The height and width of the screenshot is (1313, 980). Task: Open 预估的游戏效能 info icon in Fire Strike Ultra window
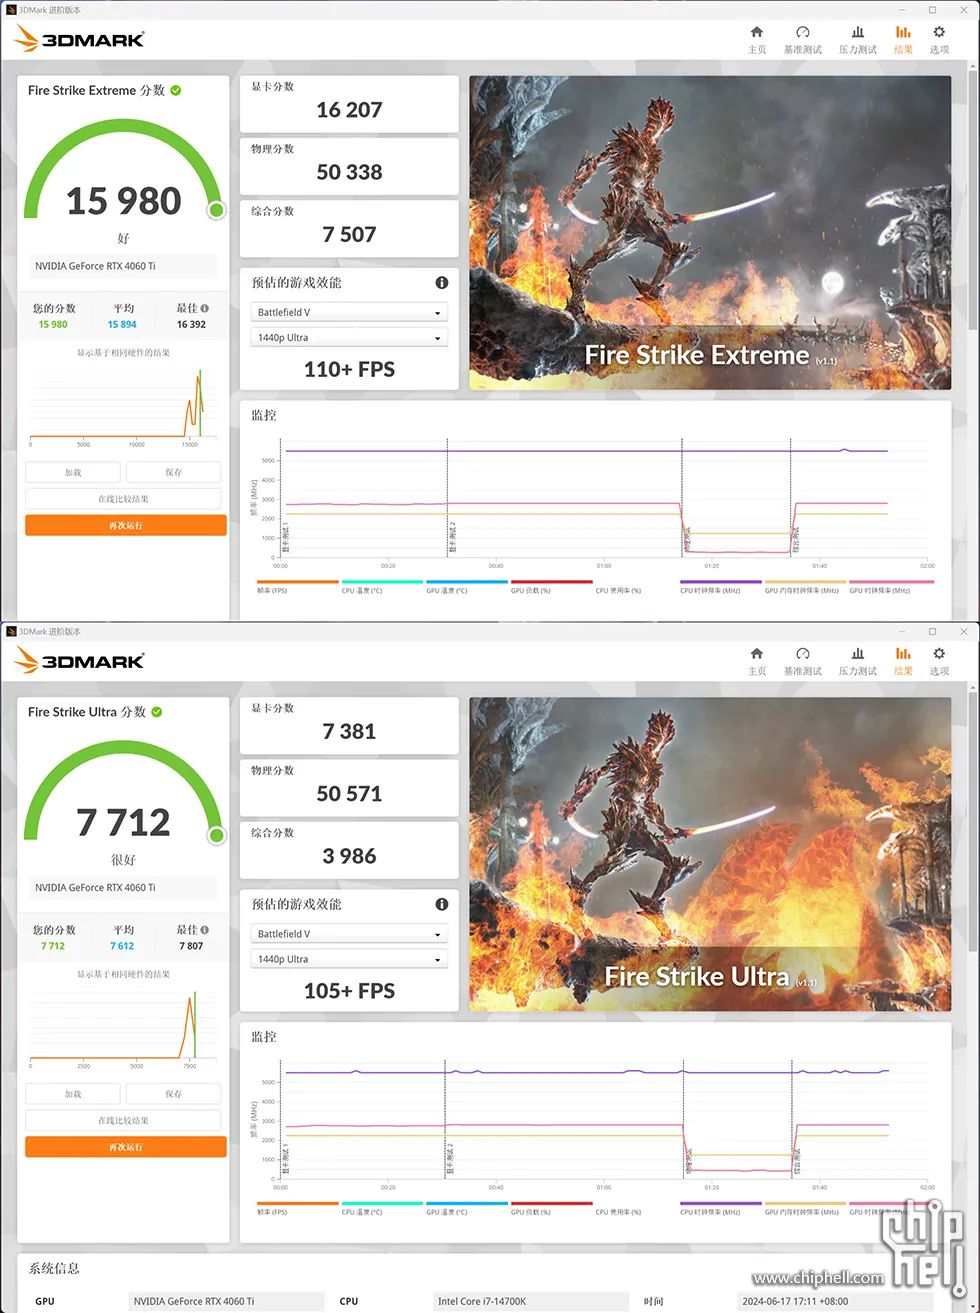442,904
